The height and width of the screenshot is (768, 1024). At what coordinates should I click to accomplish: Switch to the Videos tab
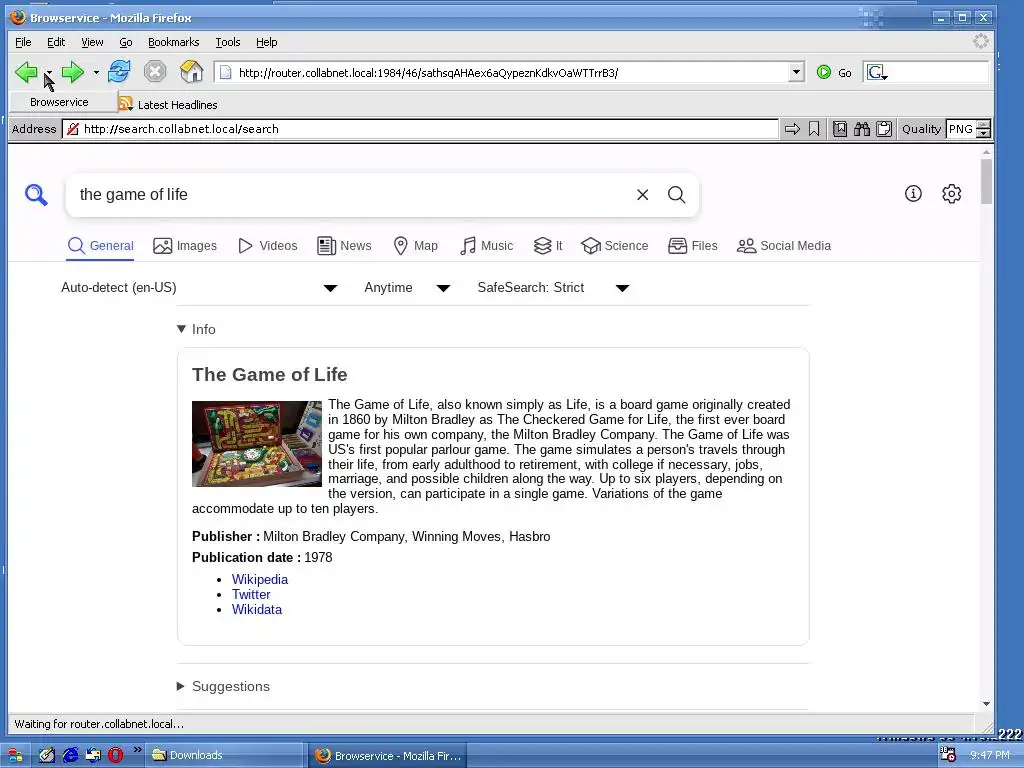pyautogui.click(x=268, y=246)
